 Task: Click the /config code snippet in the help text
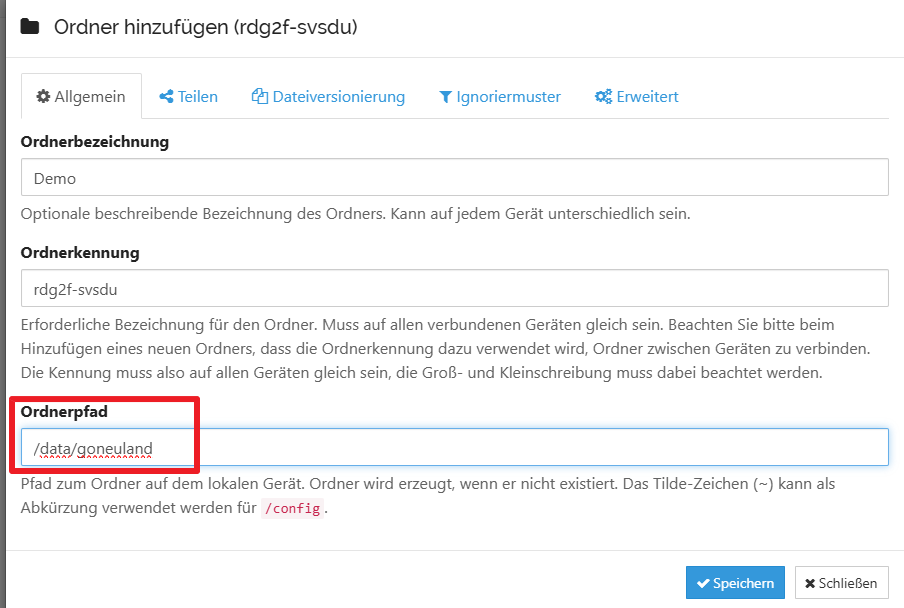coord(291,508)
